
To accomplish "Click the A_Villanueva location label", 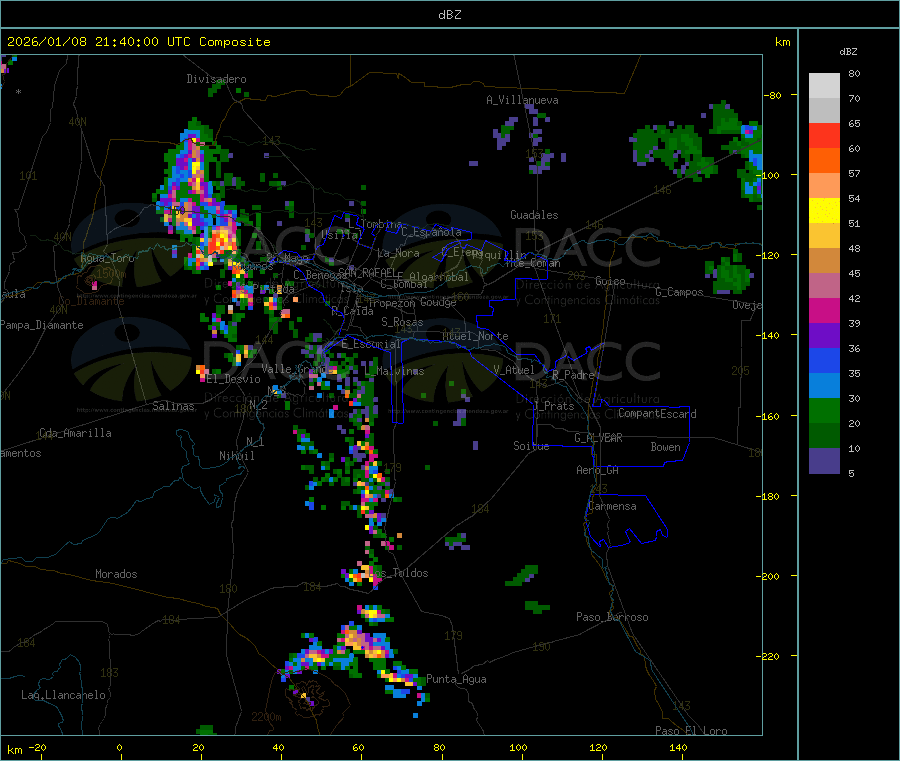I will pos(522,100).
